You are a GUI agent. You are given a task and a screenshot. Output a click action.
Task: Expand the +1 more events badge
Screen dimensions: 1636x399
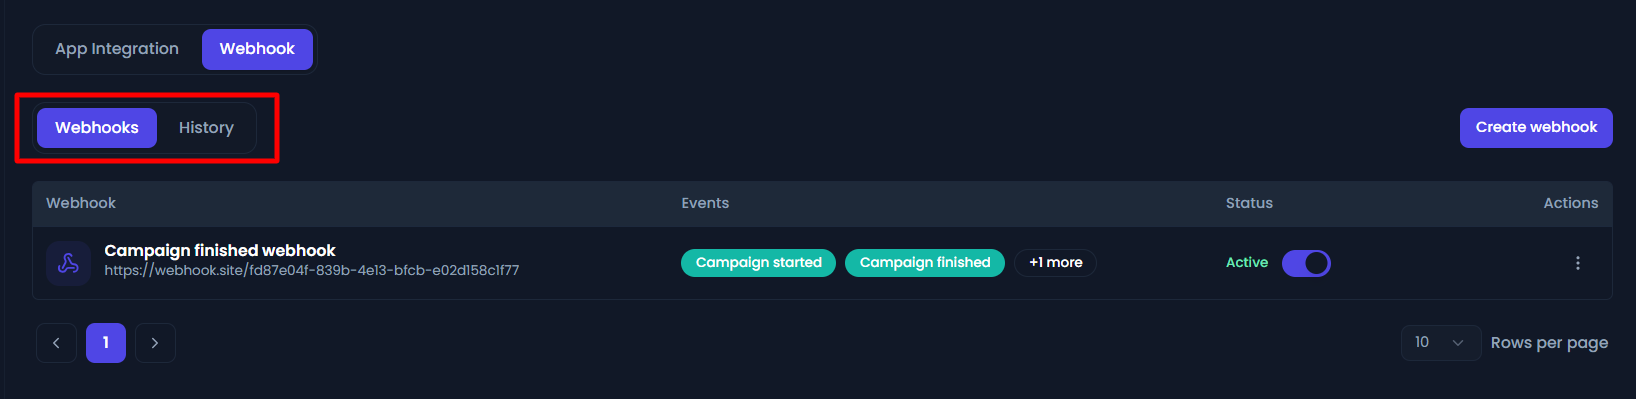pos(1055,263)
